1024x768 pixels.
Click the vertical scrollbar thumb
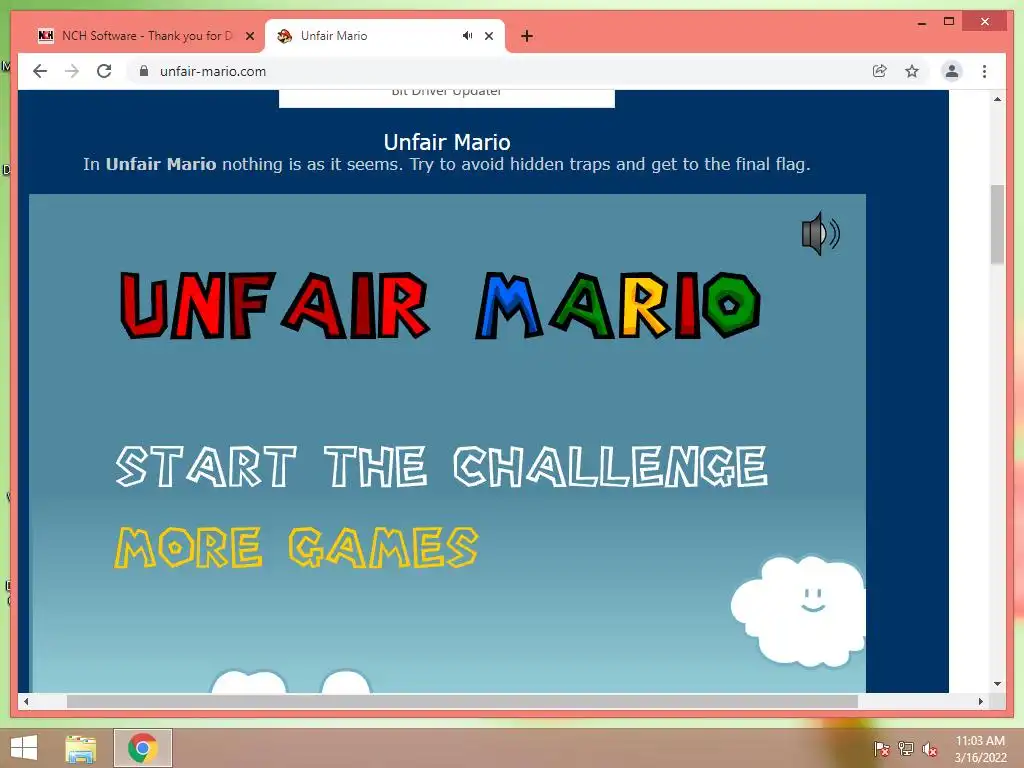coord(997,224)
